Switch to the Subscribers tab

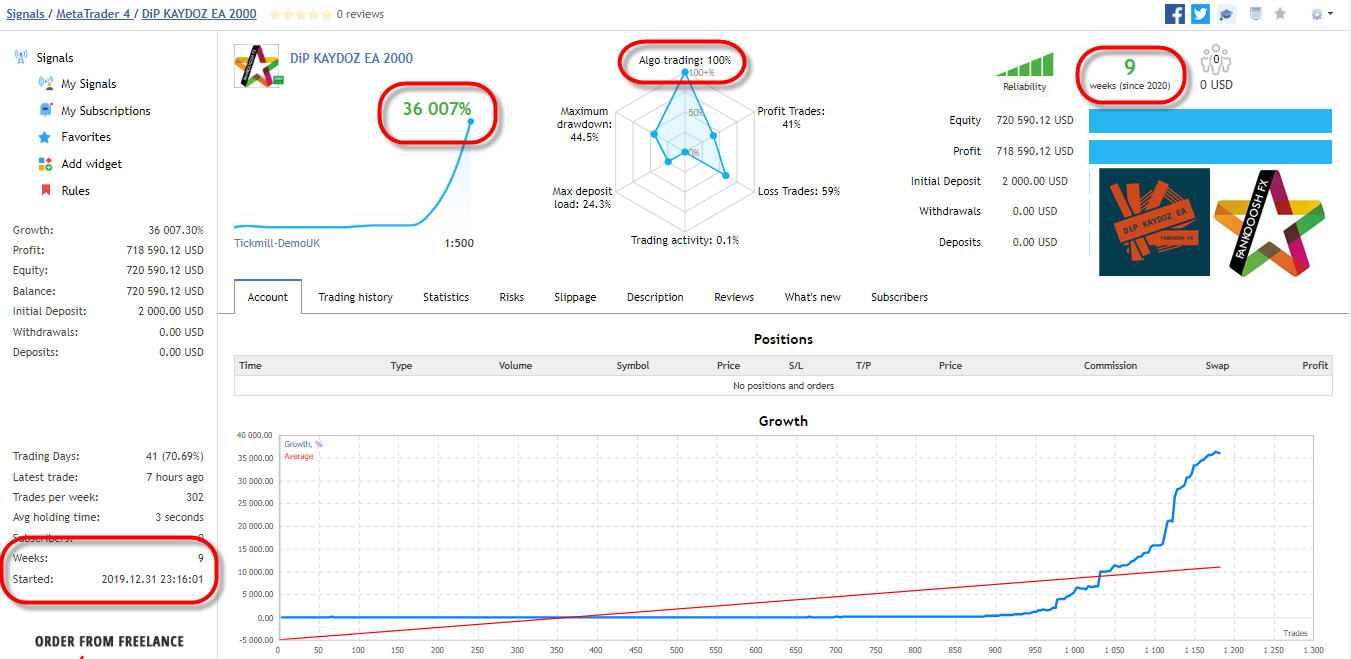899,297
